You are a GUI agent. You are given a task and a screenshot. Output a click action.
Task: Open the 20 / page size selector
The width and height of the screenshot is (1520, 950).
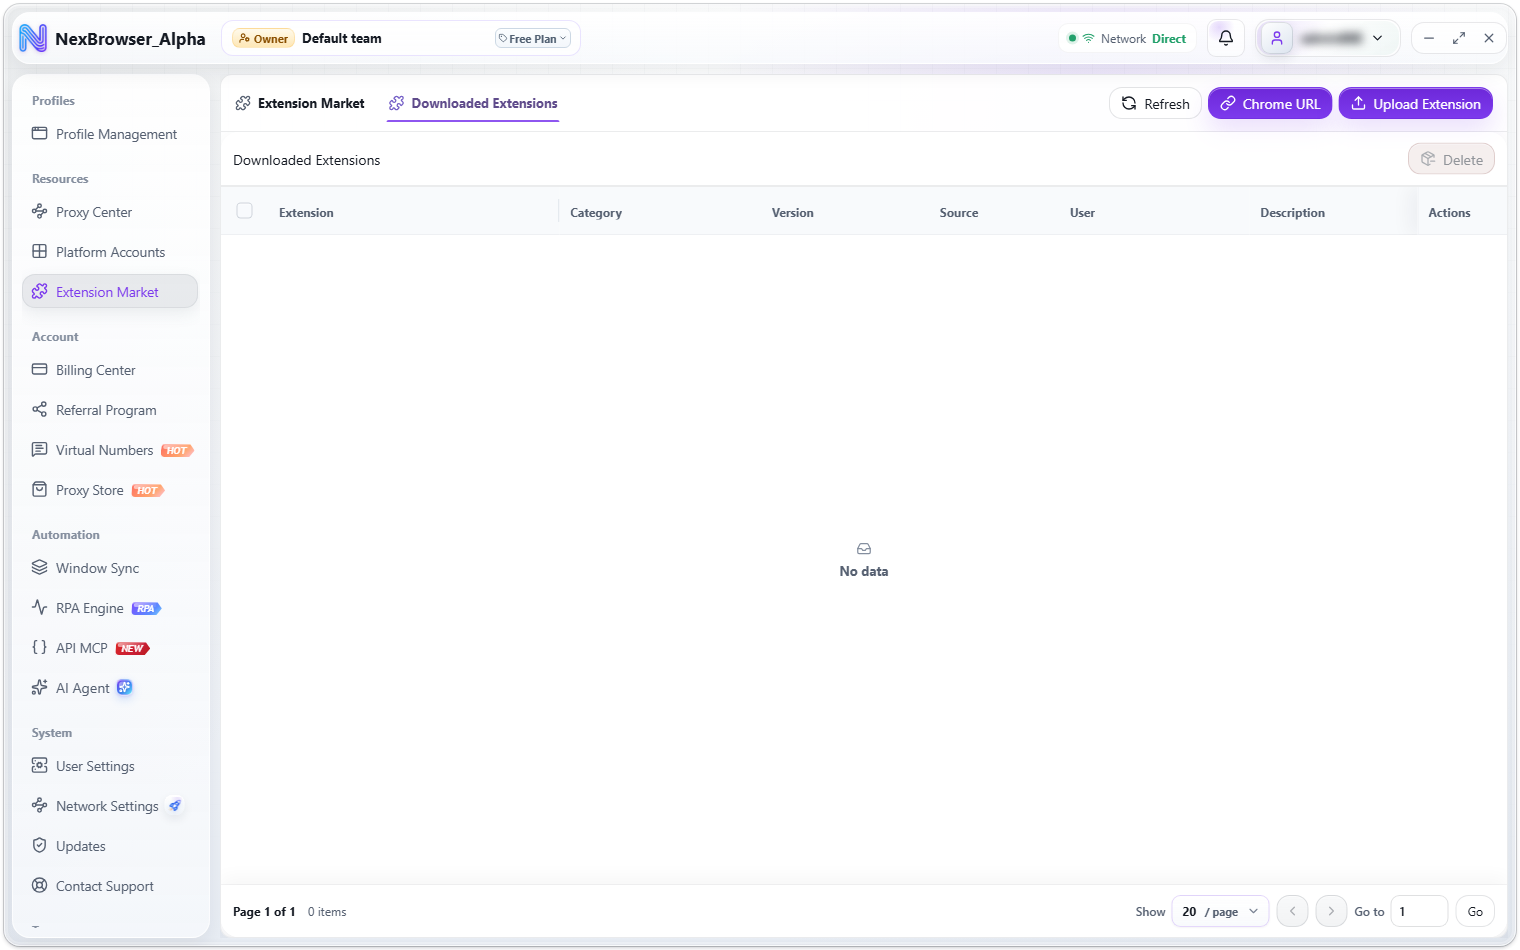tap(1220, 911)
